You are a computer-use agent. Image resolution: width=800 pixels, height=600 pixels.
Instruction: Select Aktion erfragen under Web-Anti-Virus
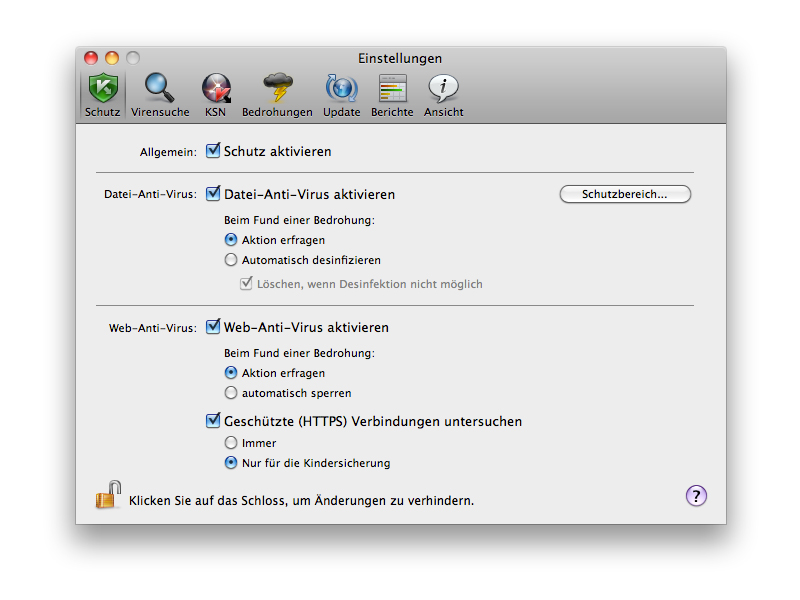(x=231, y=372)
